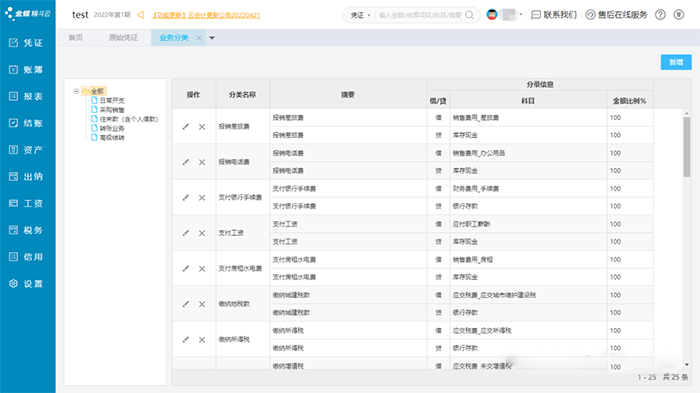This screenshot has height=393, width=700.
Task: Open the 账簿 module in sidebar
Action: pos(26,70)
